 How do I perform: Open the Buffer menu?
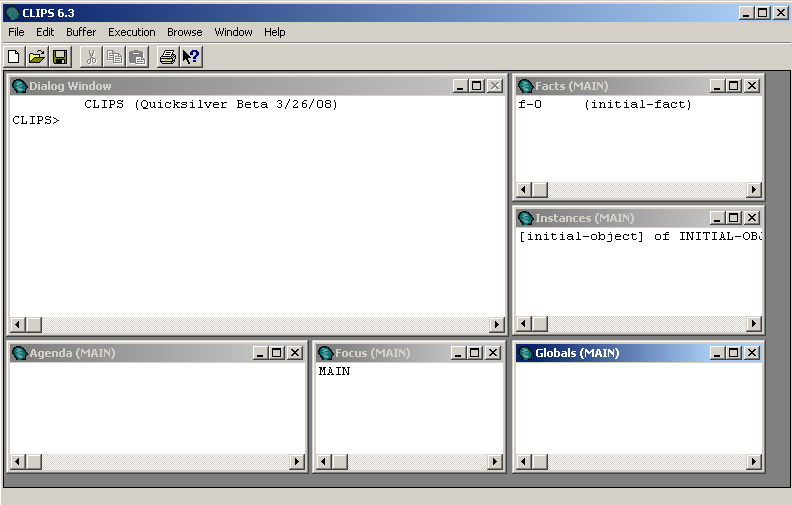pyautogui.click(x=81, y=32)
